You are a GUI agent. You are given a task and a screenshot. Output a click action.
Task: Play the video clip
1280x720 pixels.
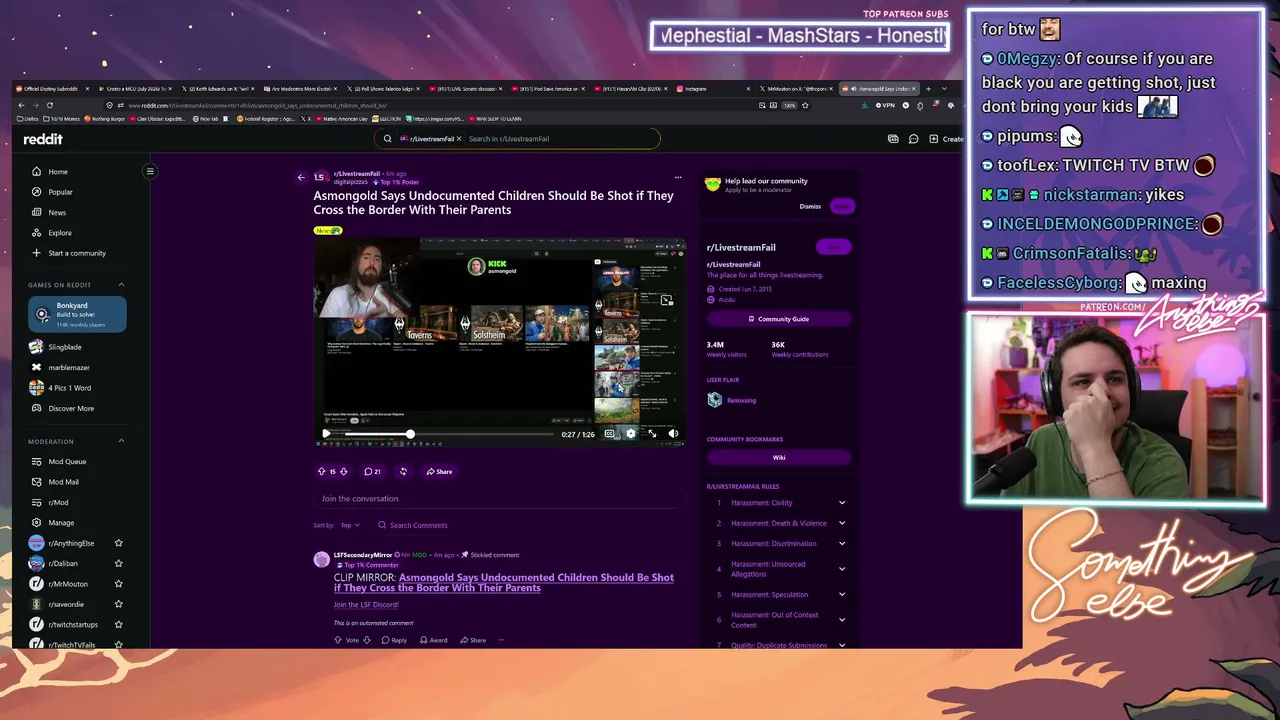(x=326, y=434)
